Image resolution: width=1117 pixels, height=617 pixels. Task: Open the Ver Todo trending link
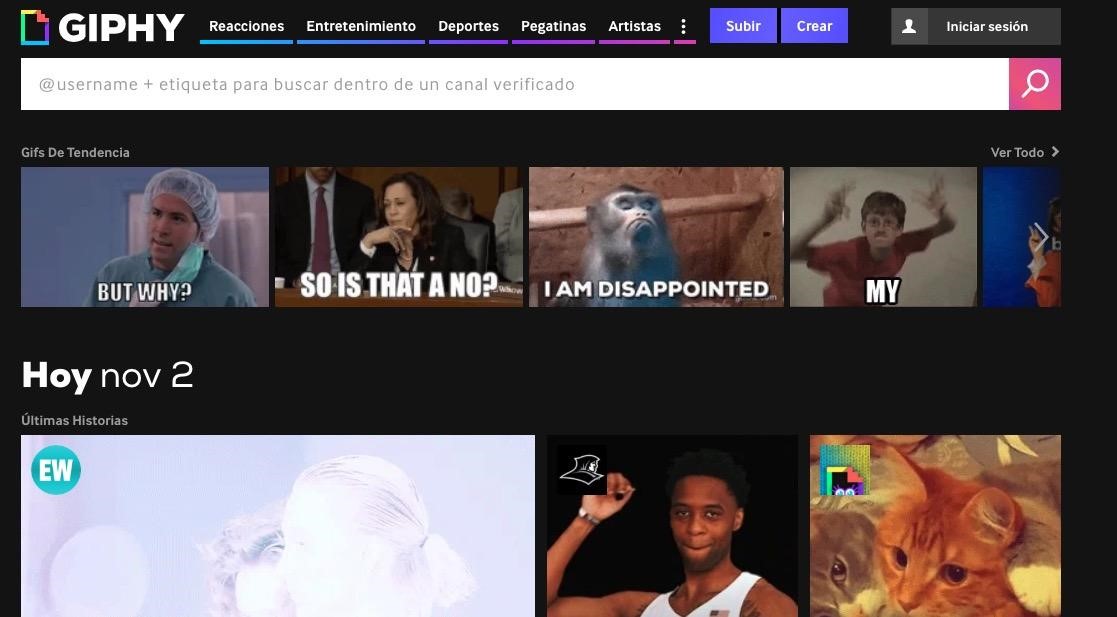(1025, 152)
